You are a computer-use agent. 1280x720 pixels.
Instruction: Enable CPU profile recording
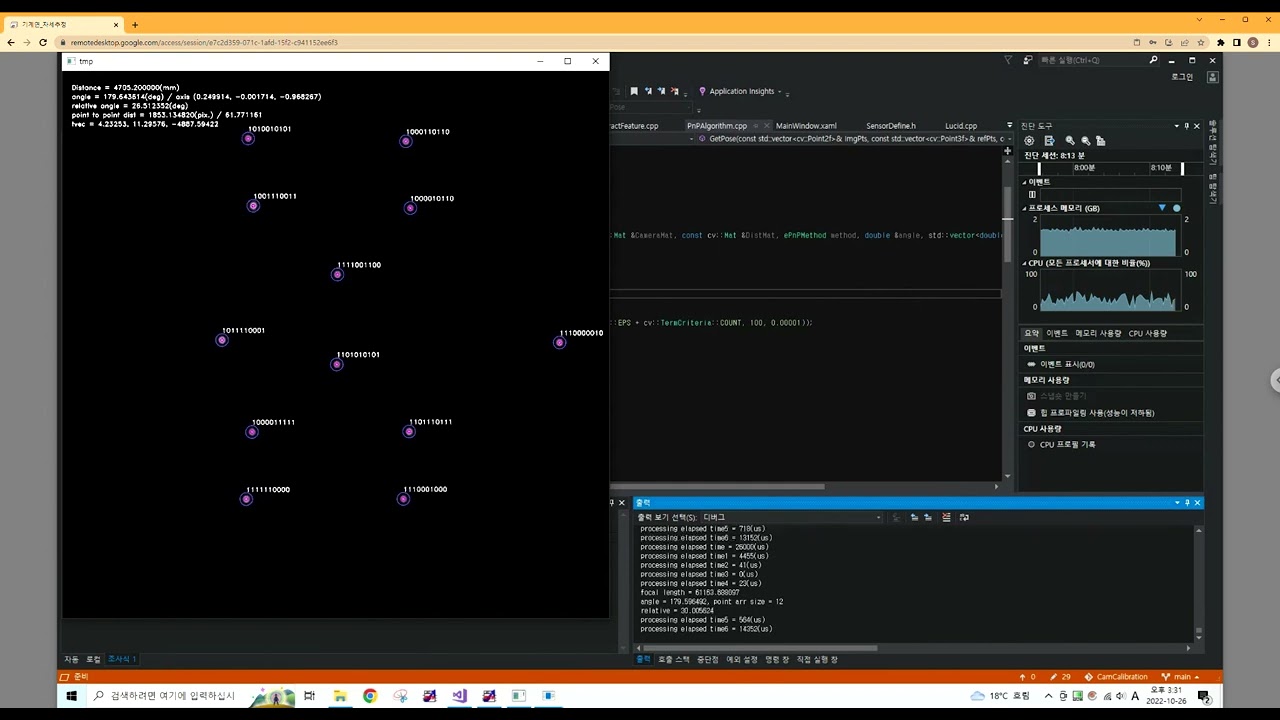1067,444
